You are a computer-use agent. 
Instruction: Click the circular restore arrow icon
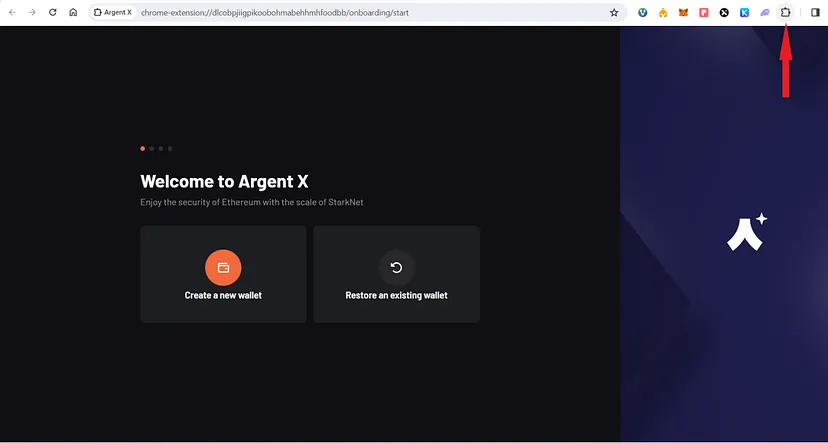click(396, 267)
